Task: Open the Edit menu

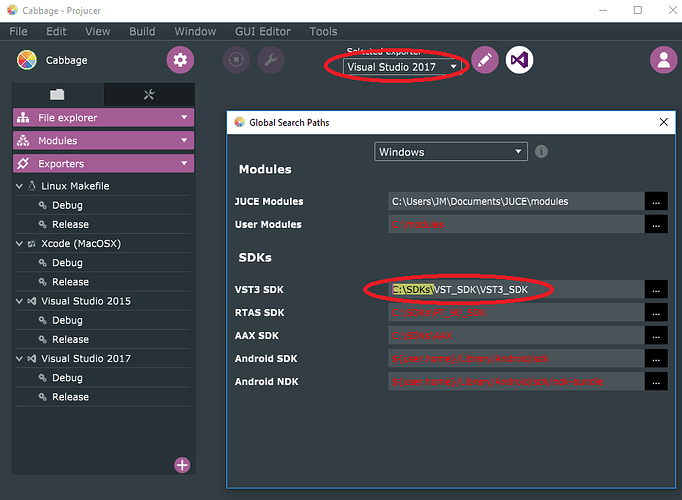Action: 56,31
